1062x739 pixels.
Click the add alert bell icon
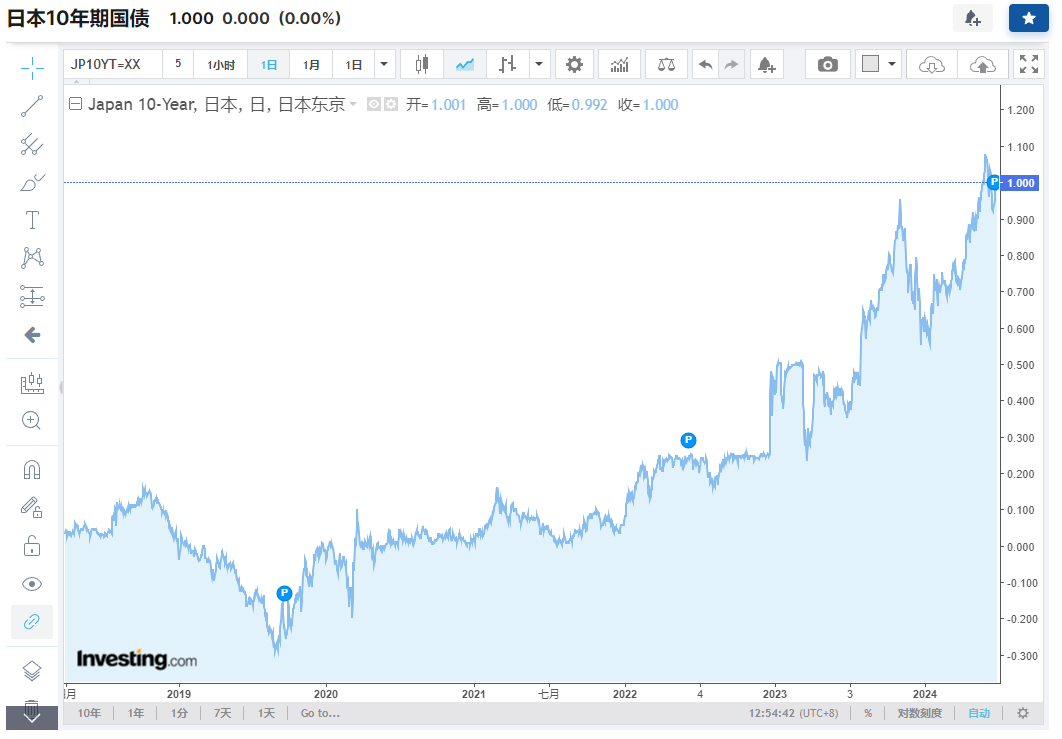click(x=766, y=65)
